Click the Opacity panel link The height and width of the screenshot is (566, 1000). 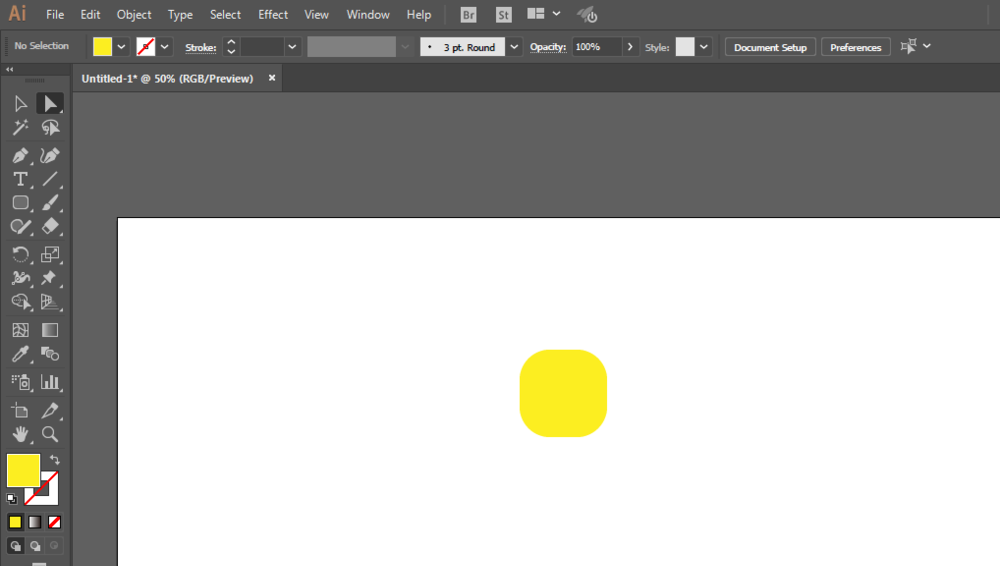click(548, 47)
